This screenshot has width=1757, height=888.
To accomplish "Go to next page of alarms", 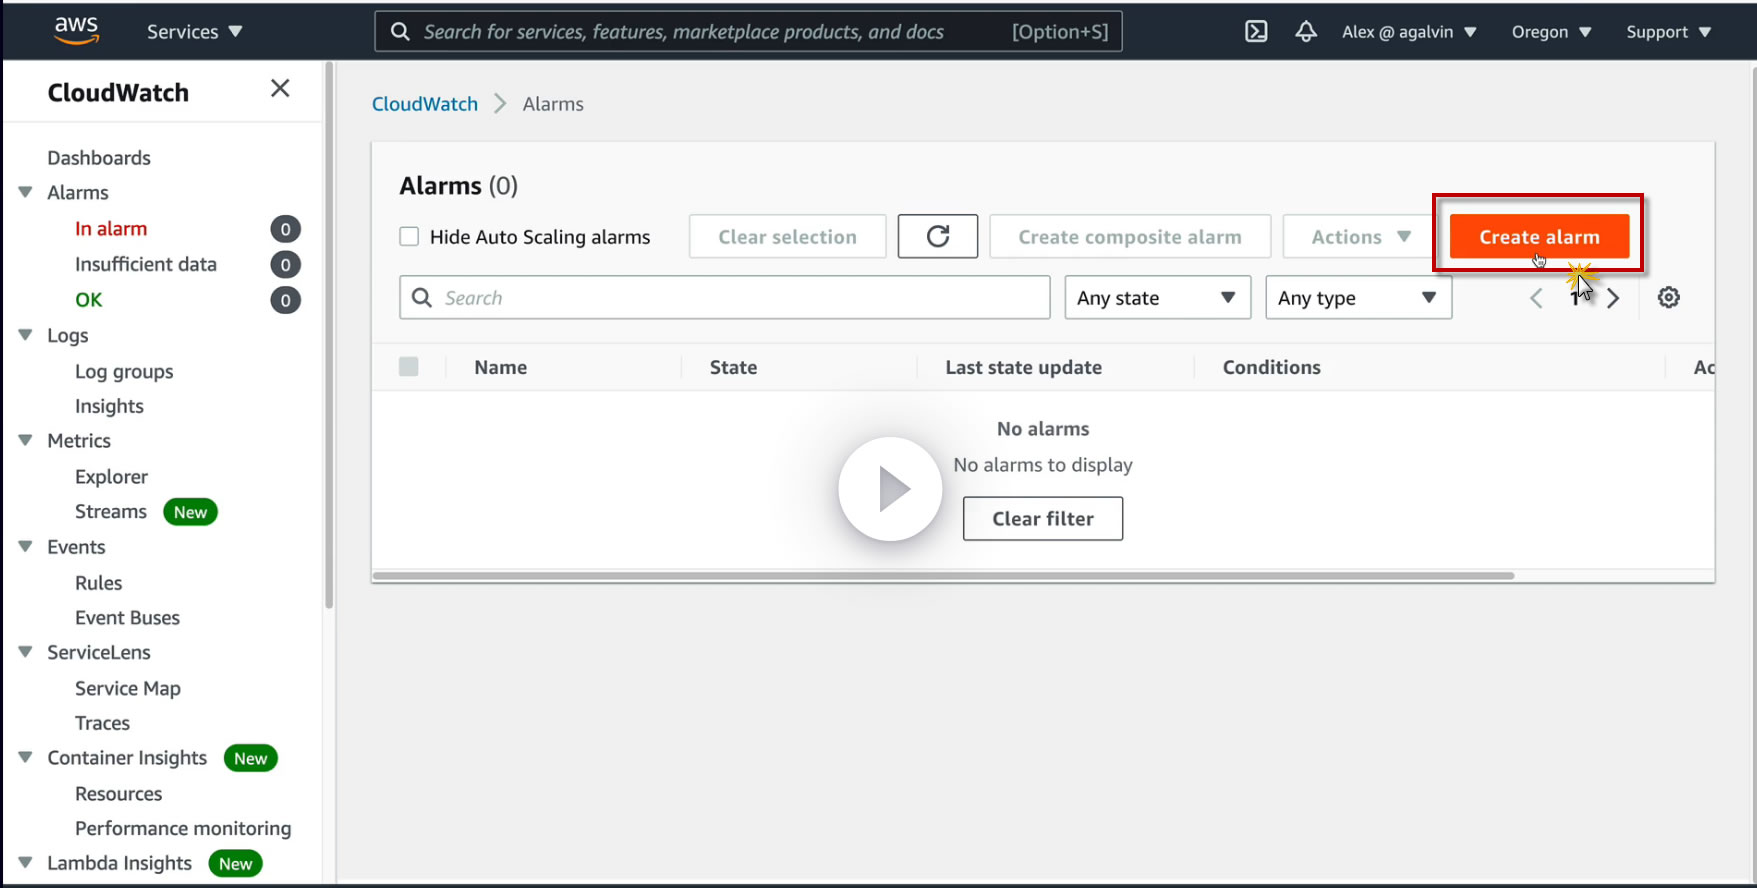I will (x=1613, y=298).
